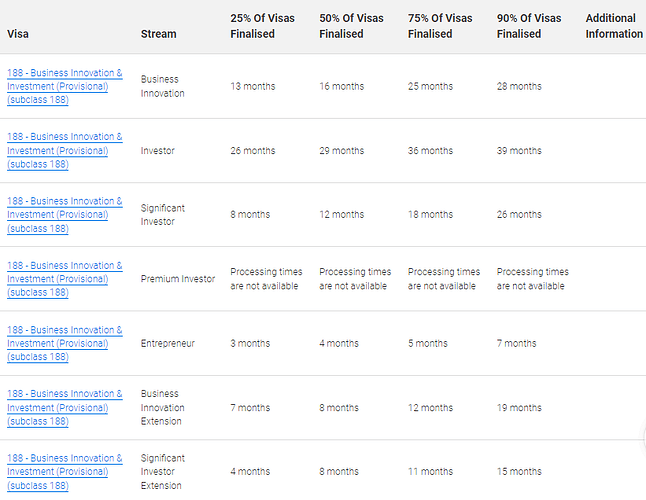Select the '25 months' cell

(430, 86)
